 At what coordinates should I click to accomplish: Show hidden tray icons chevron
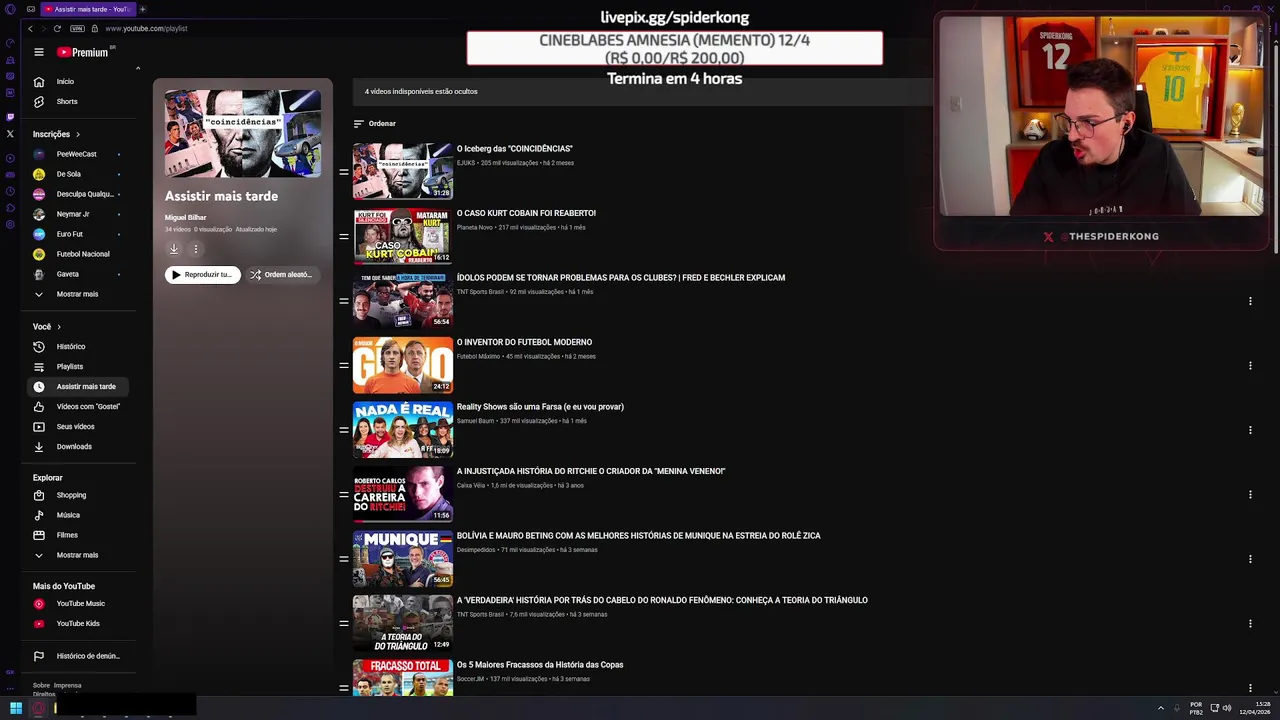tap(1161, 708)
